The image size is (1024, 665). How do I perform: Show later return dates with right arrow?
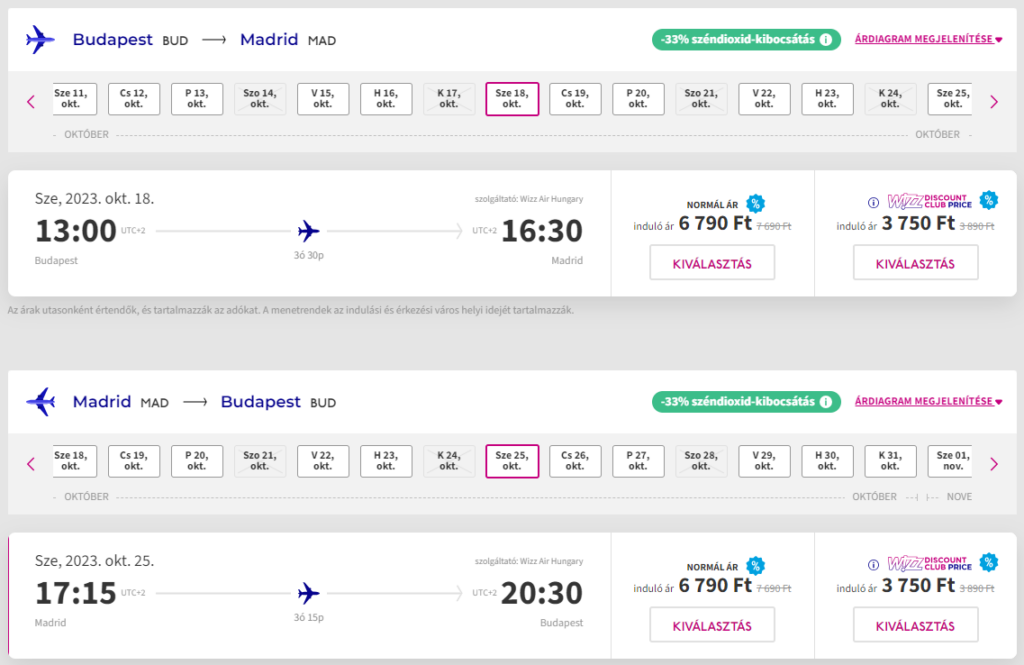[x=994, y=464]
